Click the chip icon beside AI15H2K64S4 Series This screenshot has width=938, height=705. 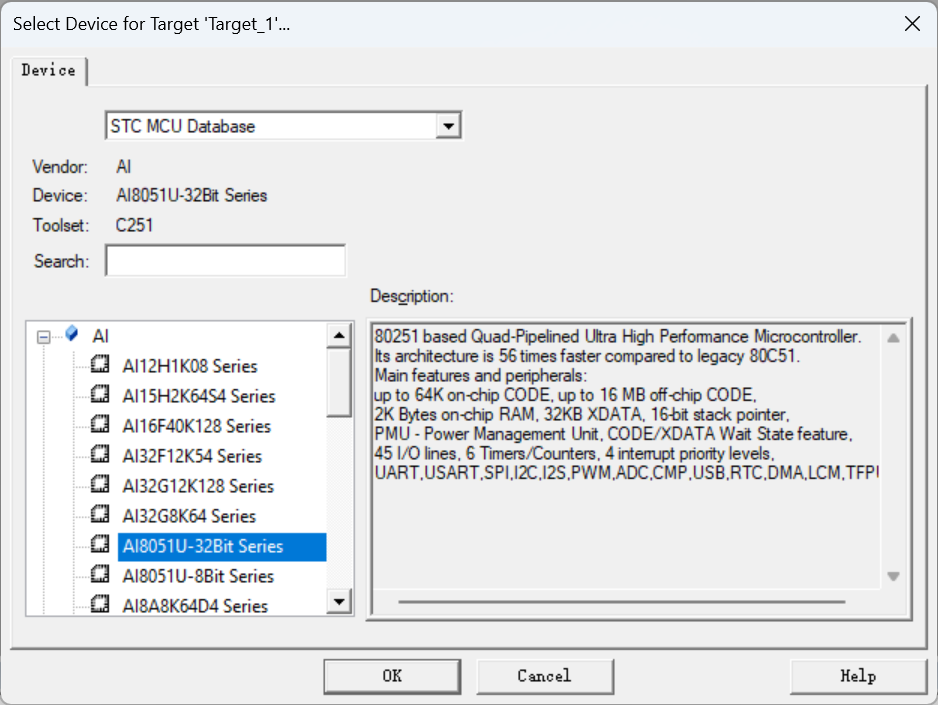pyautogui.click(x=100, y=394)
